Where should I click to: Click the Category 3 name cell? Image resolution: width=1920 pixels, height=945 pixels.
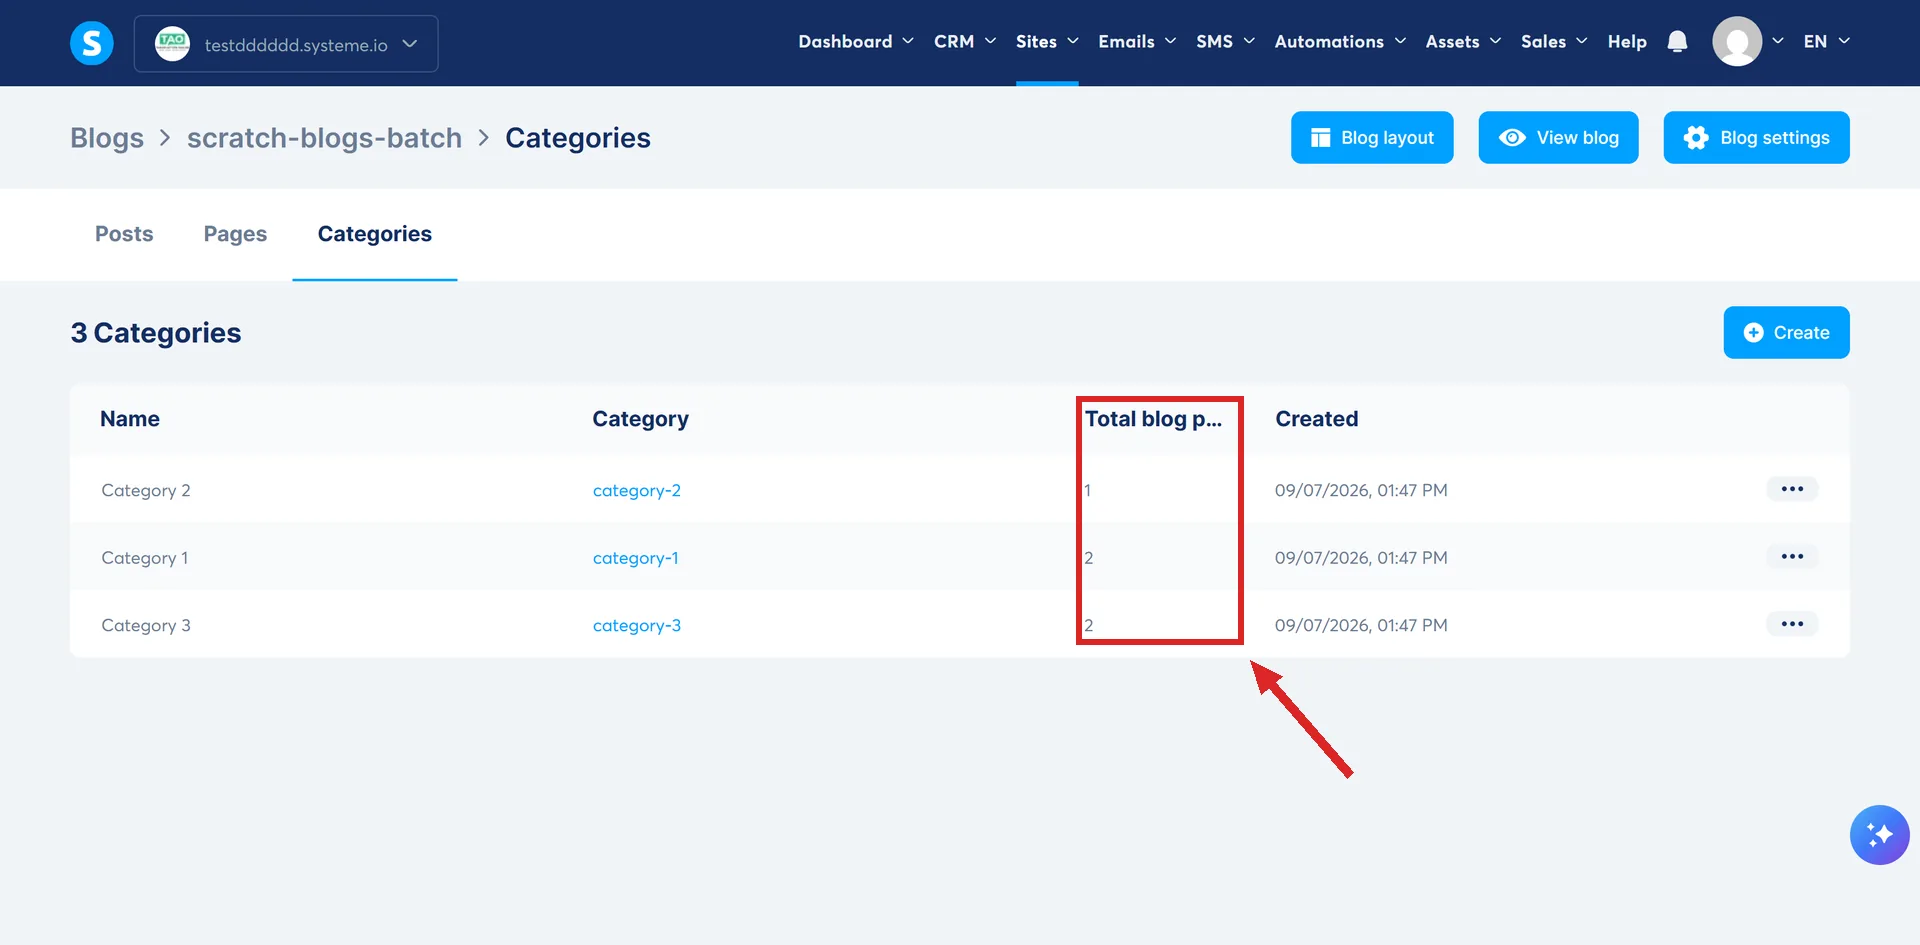tap(146, 625)
